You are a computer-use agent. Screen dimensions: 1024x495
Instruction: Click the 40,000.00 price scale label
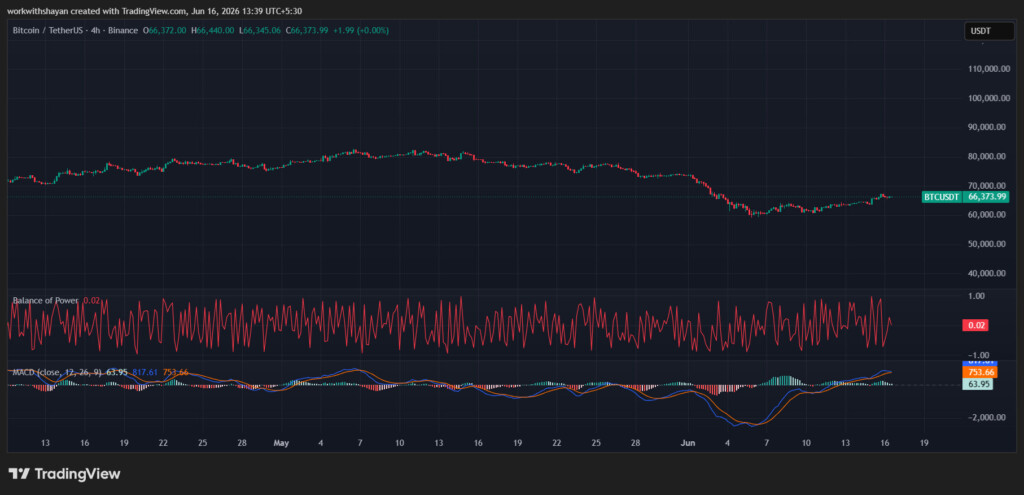coord(989,273)
